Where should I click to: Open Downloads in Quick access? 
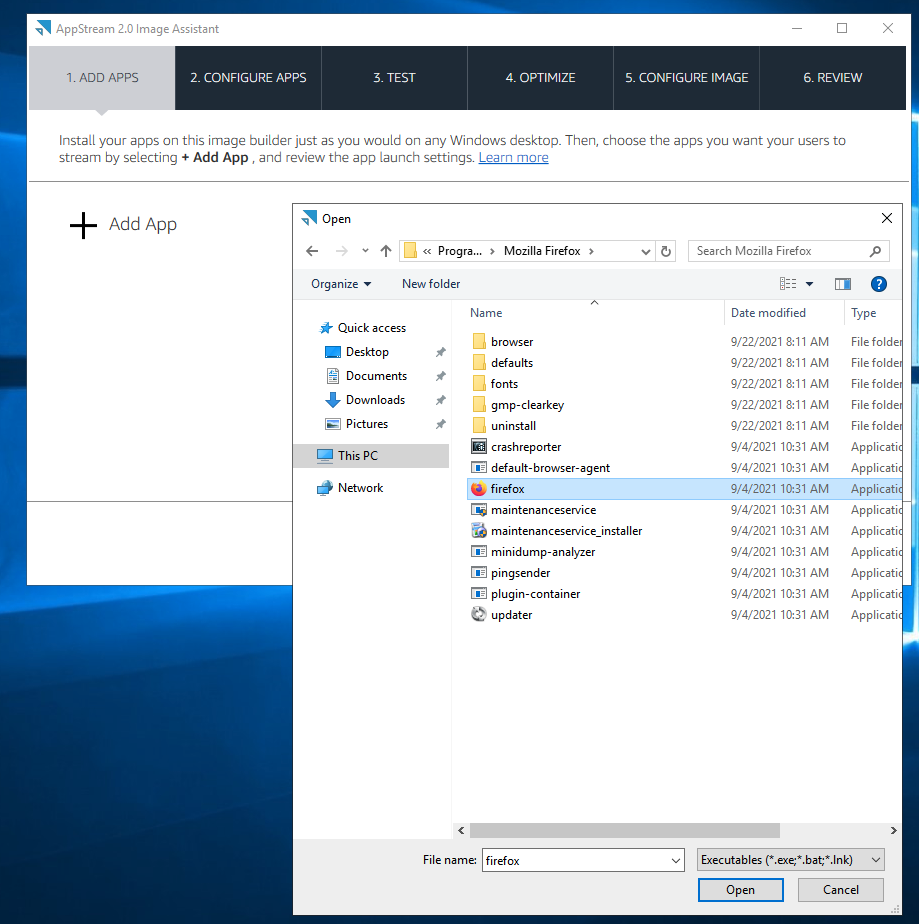click(x=375, y=400)
